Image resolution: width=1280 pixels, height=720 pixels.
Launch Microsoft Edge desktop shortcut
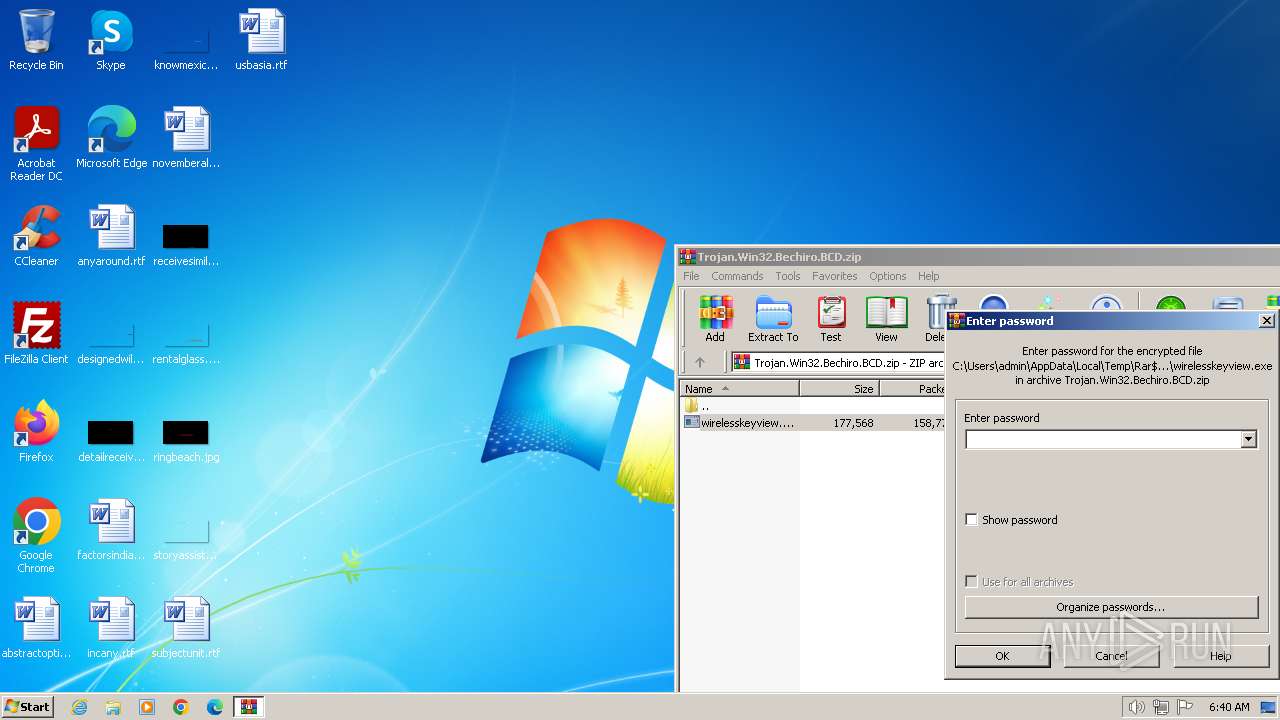point(111,137)
